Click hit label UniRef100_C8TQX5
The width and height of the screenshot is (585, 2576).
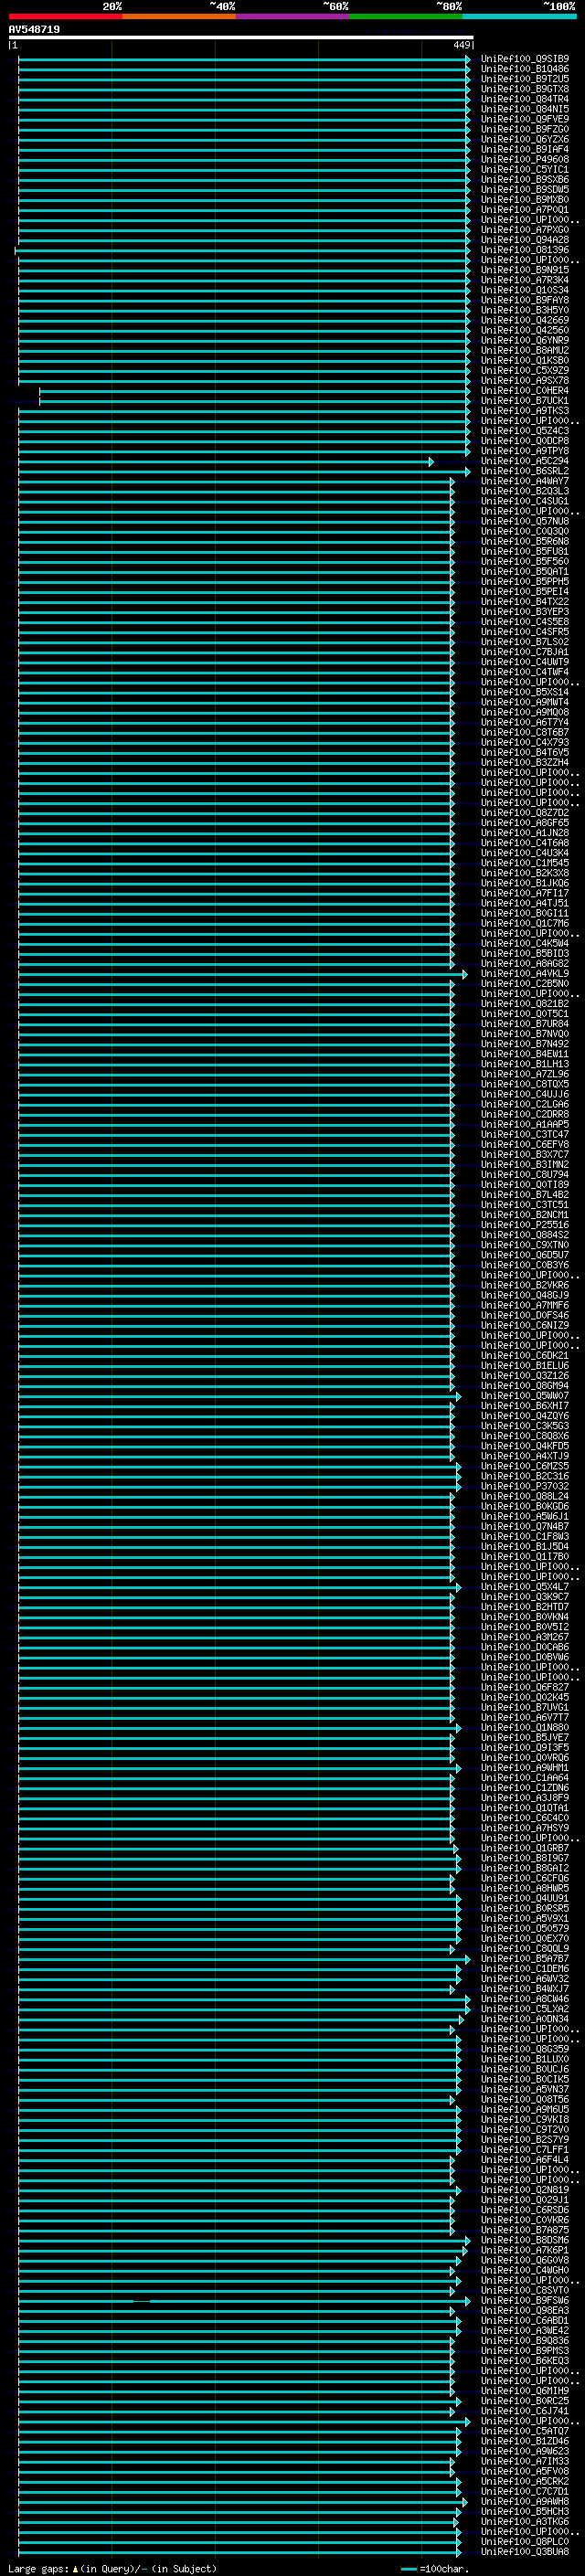point(525,1084)
